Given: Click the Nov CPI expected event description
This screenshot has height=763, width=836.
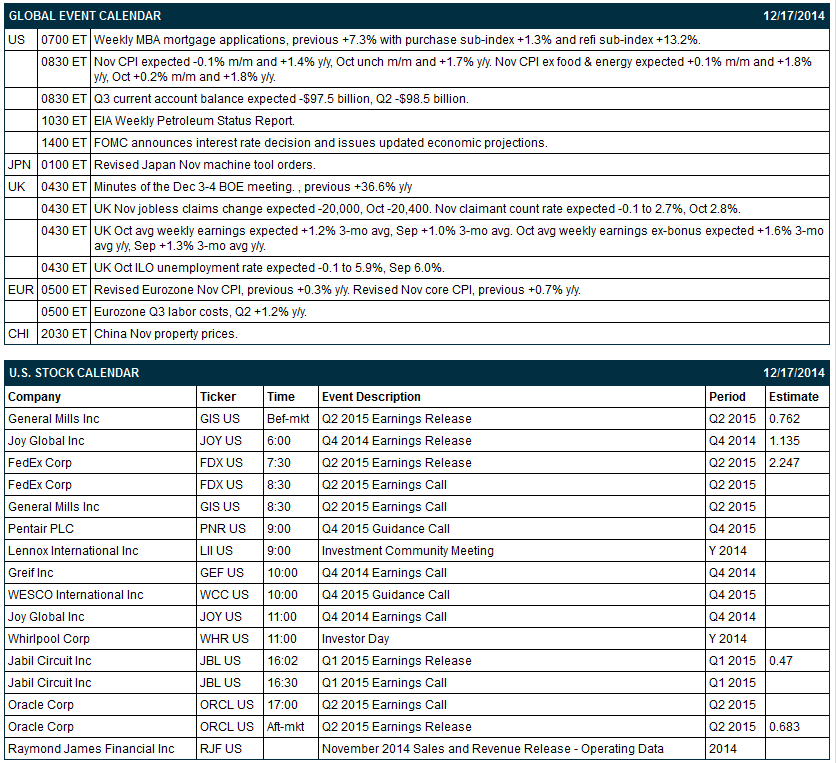Looking at the screenshot, I should pos(453,69).
